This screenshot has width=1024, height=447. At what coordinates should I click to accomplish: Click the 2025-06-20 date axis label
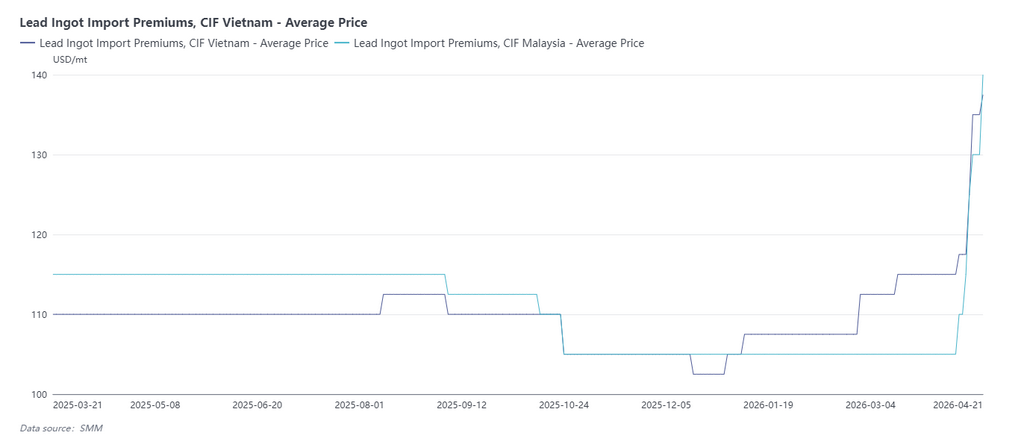[x=257, y=406]
